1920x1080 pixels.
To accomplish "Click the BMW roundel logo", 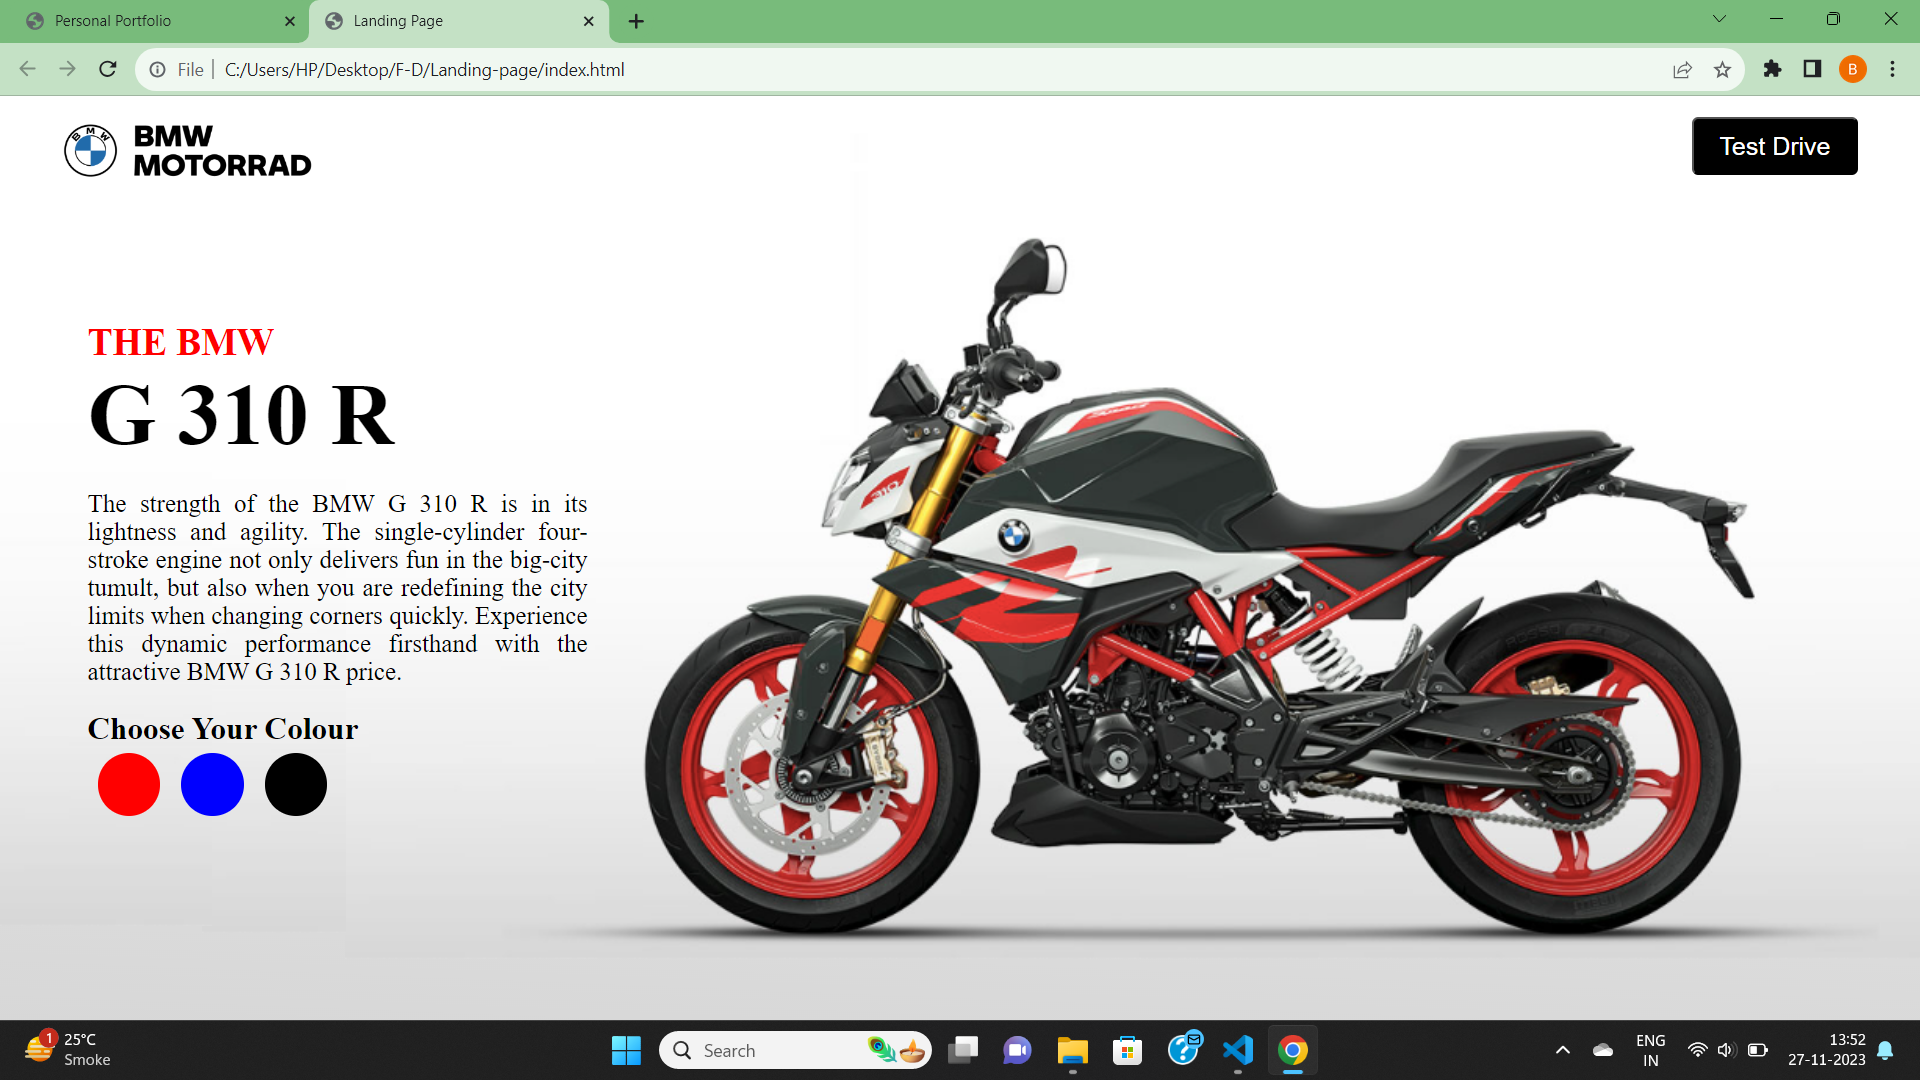I will tap(90, 151).
